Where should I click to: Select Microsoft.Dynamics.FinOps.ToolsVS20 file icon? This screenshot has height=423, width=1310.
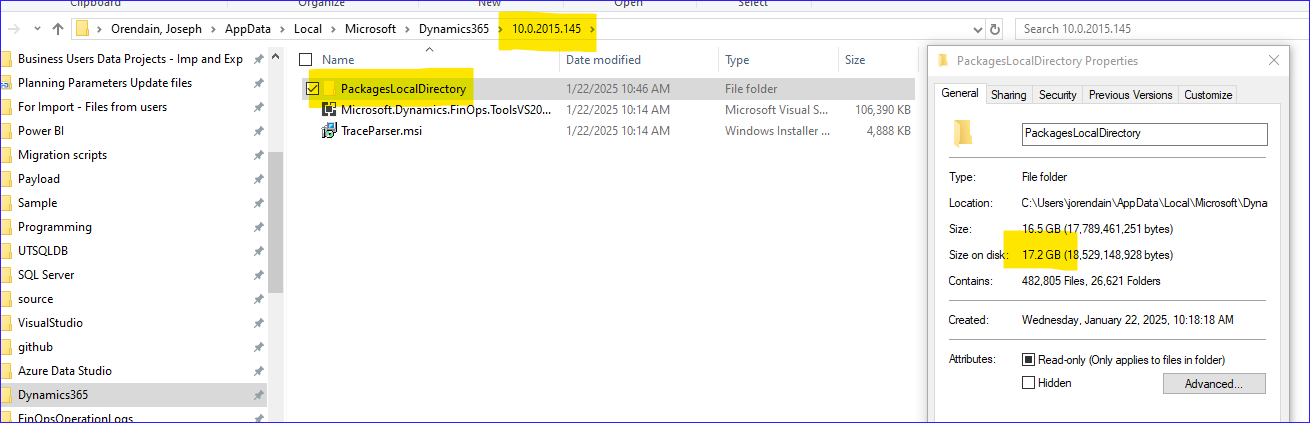(x=330, y=110)
